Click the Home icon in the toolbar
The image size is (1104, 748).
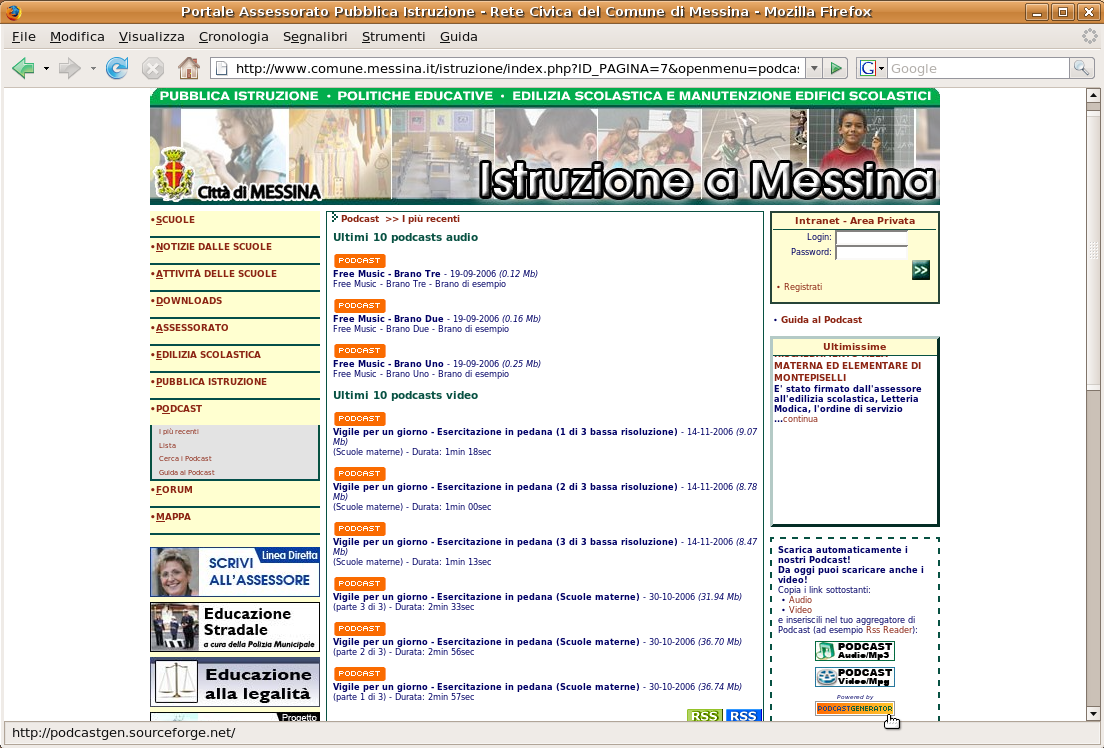click(x=188, y=68)
